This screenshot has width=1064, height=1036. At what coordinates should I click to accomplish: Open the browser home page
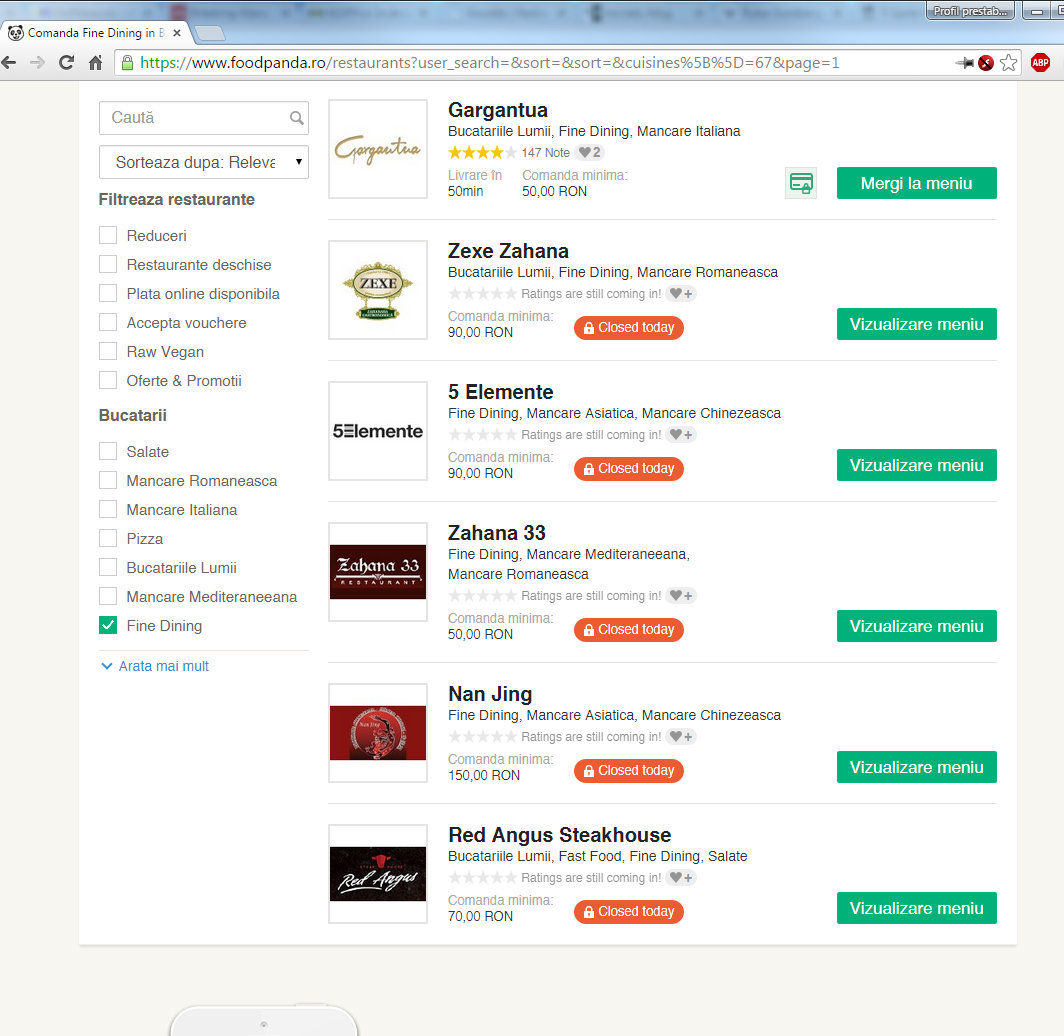tap(96, 63)
